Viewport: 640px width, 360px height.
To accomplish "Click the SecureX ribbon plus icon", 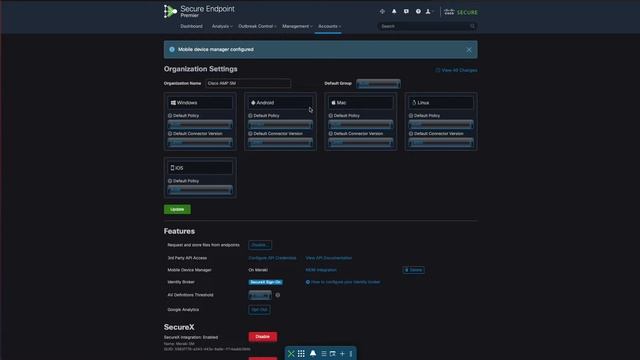I will click(x=342, y=353).
